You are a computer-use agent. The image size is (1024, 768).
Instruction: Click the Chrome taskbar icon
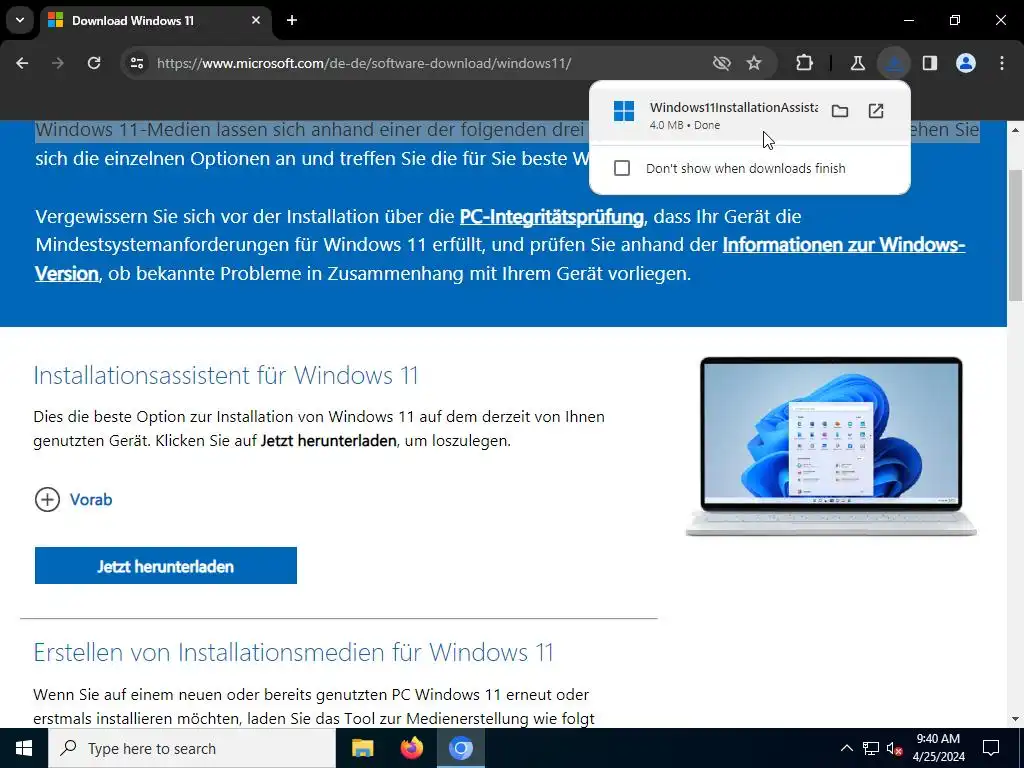coord(460,748)
